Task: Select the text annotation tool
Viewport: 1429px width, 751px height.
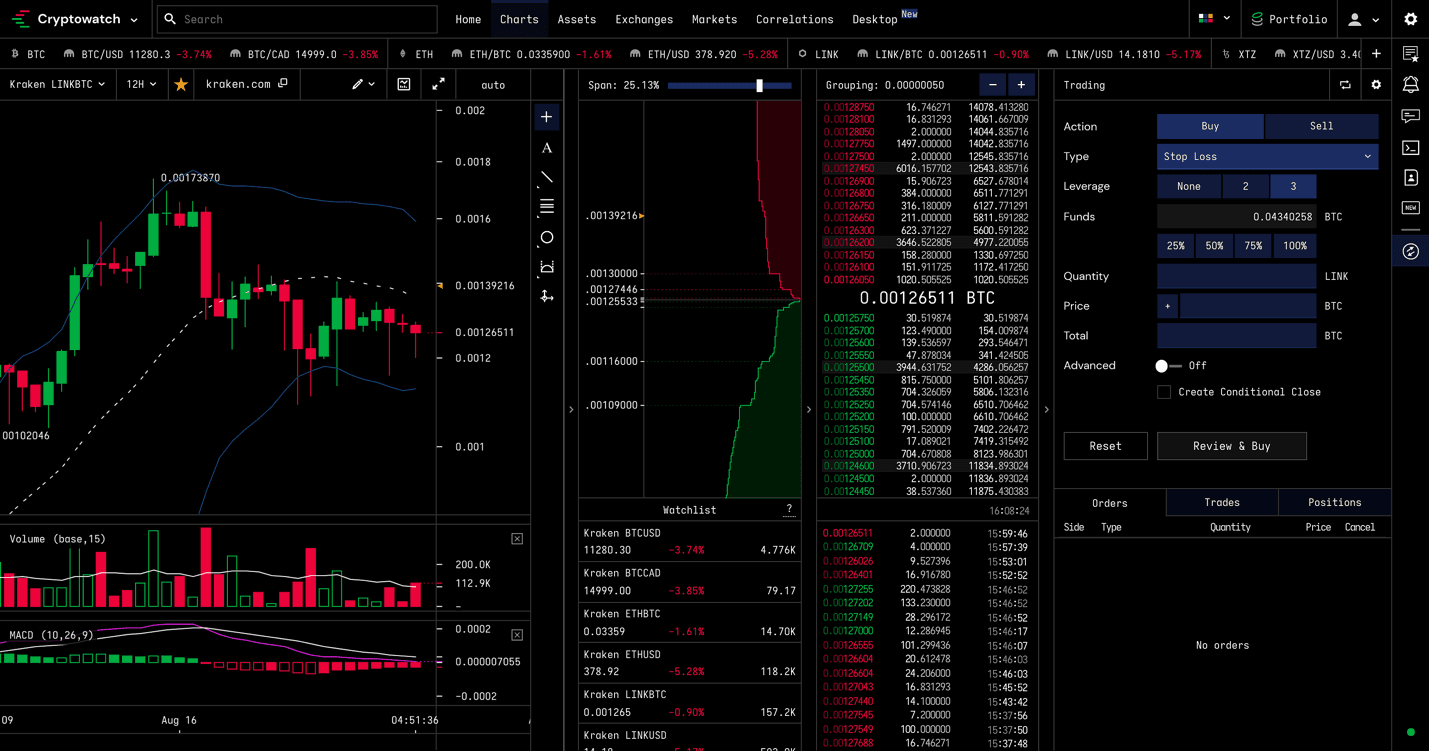Action: pyautogui.click(x=547, y=148)
